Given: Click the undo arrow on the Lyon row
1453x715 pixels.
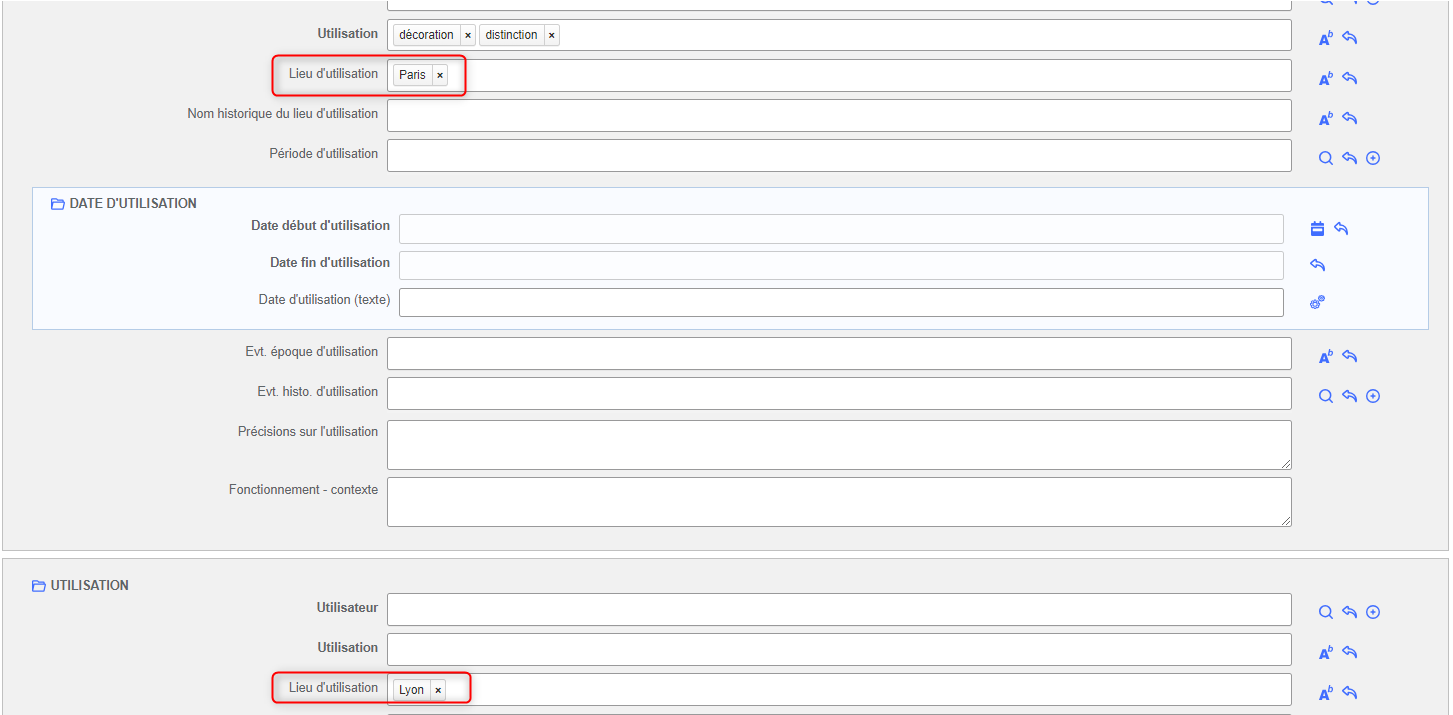Looking at the screenshot, I should [x=1349, y=692].
